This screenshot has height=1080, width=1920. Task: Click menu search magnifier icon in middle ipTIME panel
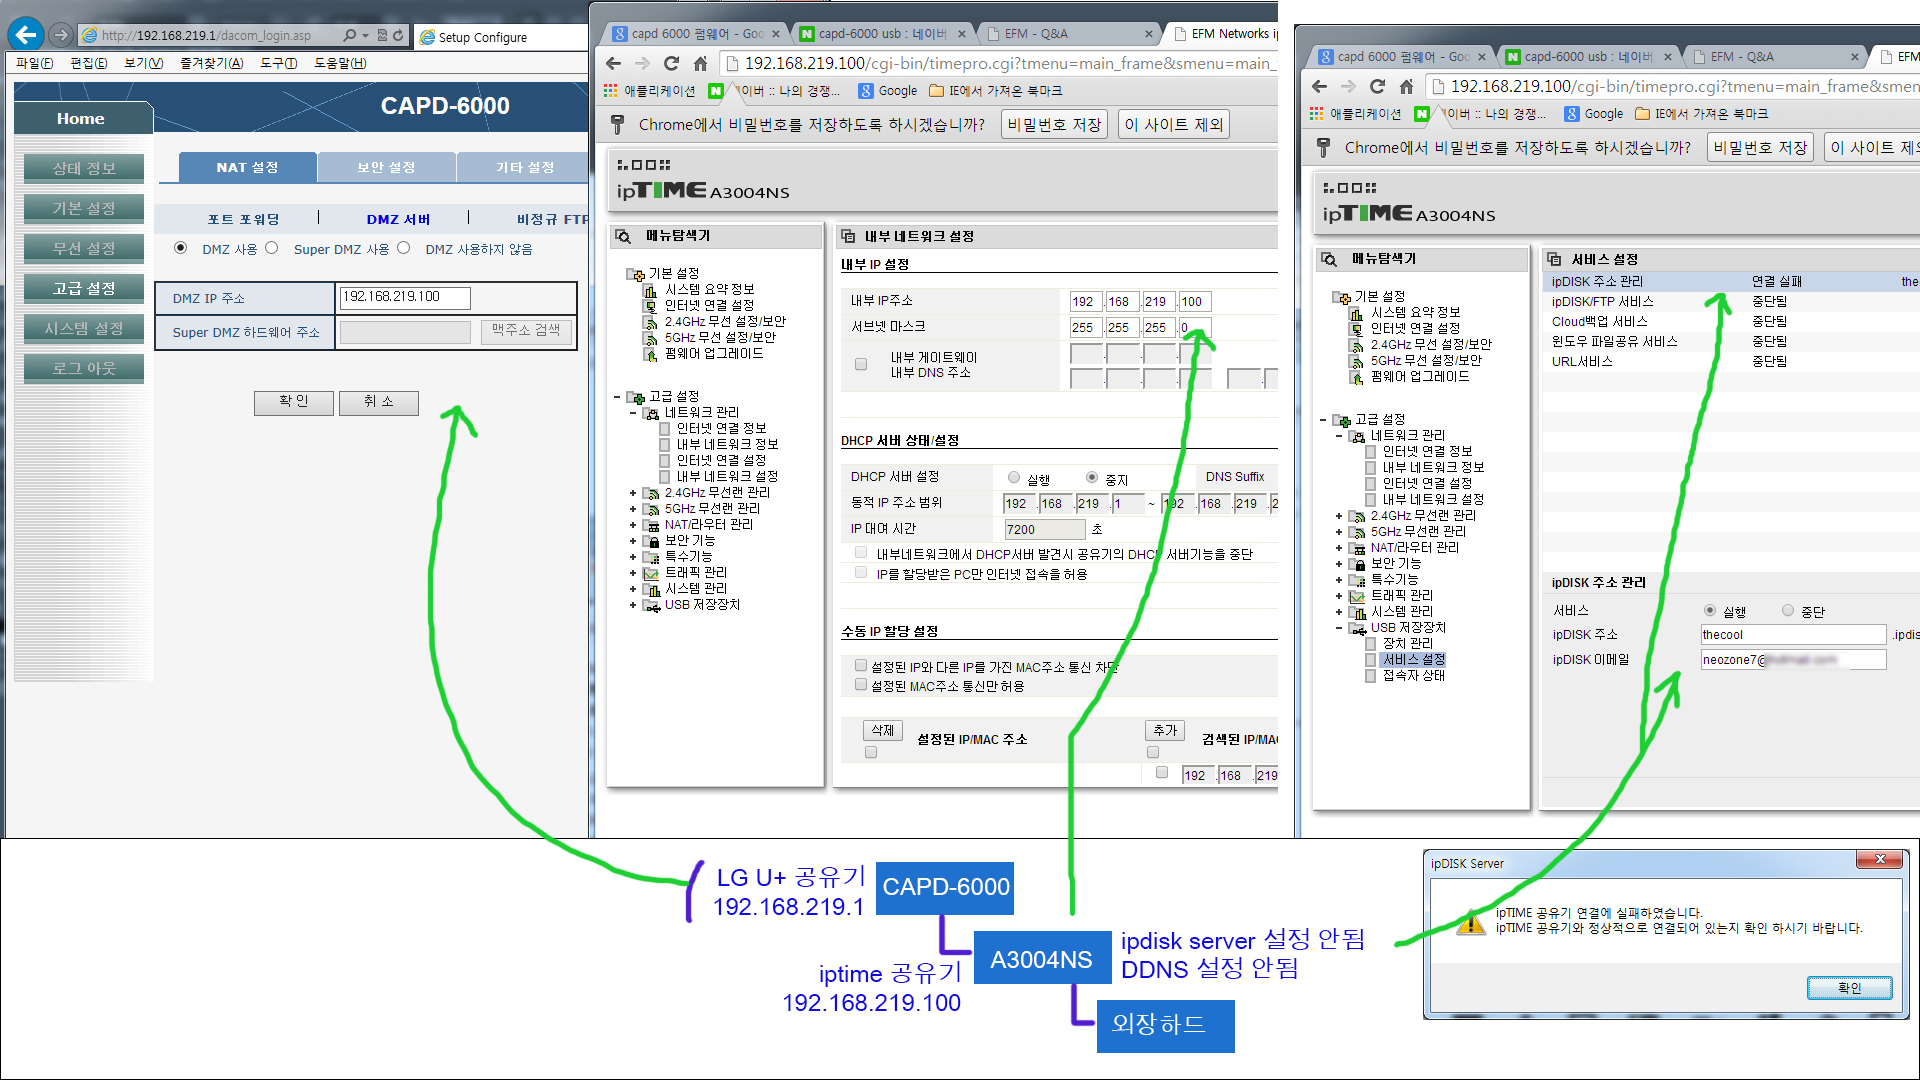pyautogui.click(x=623, y=236)
